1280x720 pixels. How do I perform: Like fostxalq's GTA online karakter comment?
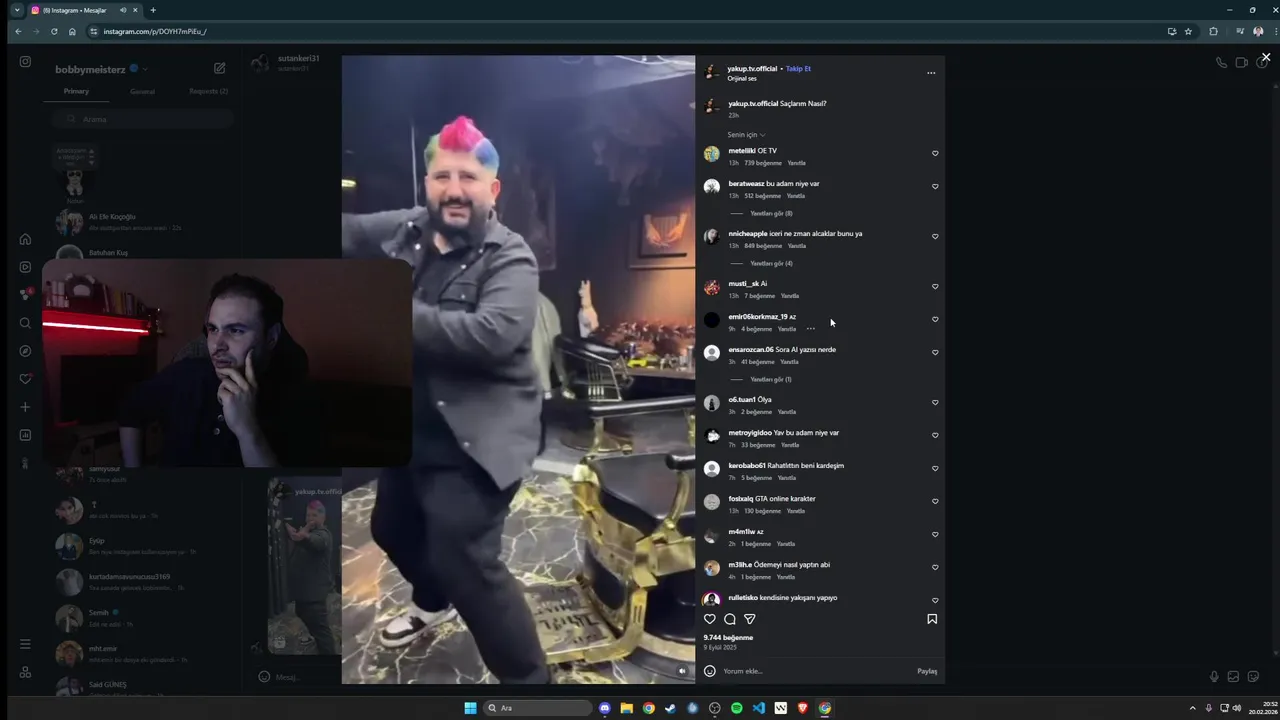coord(935,501)
